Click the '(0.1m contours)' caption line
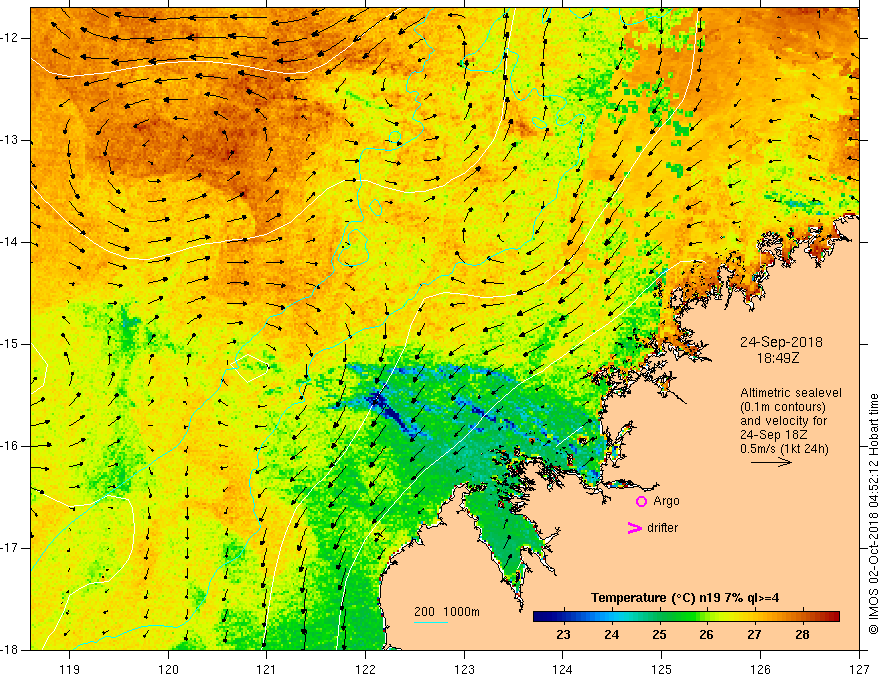 click(783, 407)
